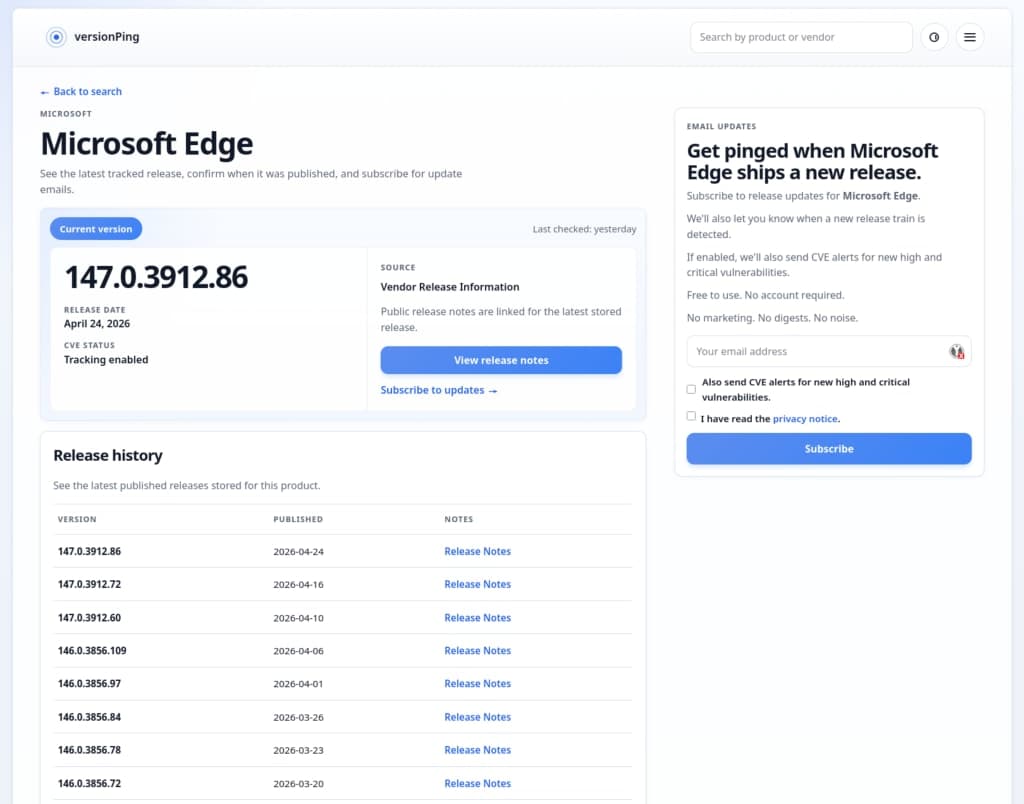Toggle the dark mode theme icon
This screenshot has width=1024, height=804.
click(934, 37)
